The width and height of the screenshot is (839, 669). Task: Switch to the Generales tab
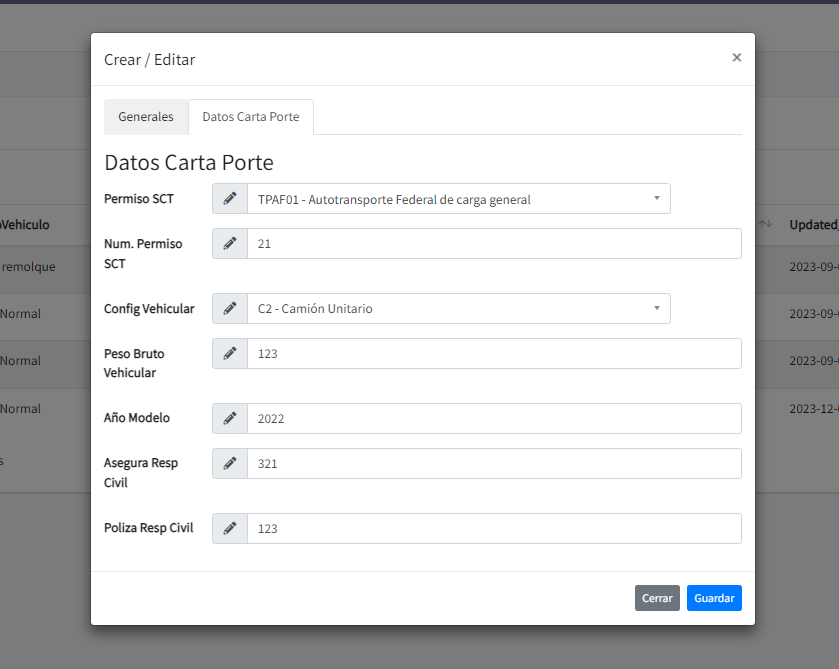click(x=146, y=117)
